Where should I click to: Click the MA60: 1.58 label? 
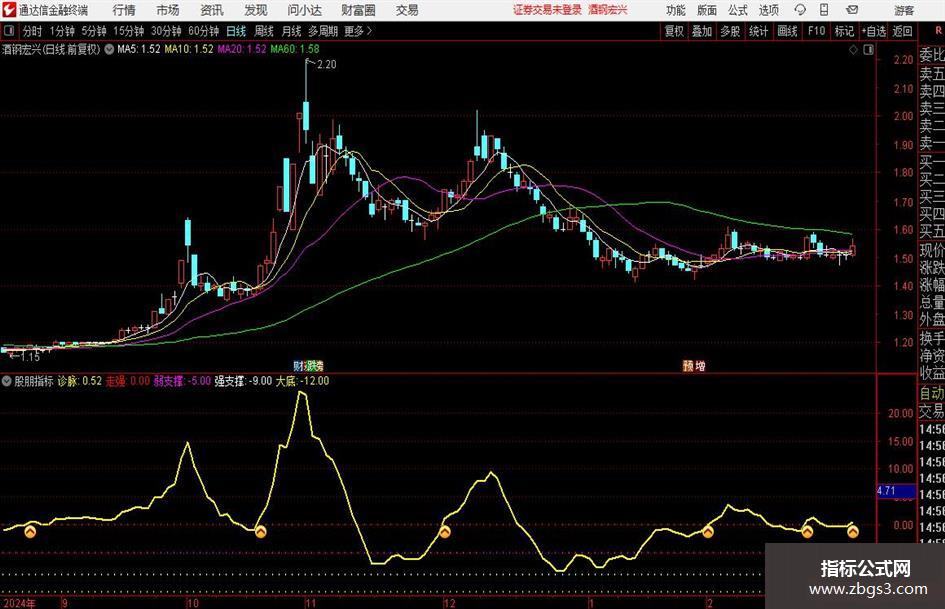[x=295, y=49]
